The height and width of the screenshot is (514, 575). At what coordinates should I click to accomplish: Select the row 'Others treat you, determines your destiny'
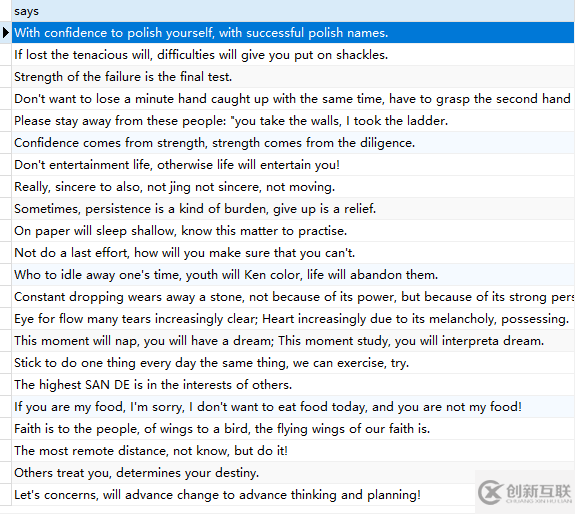click(x=293, y=473)
